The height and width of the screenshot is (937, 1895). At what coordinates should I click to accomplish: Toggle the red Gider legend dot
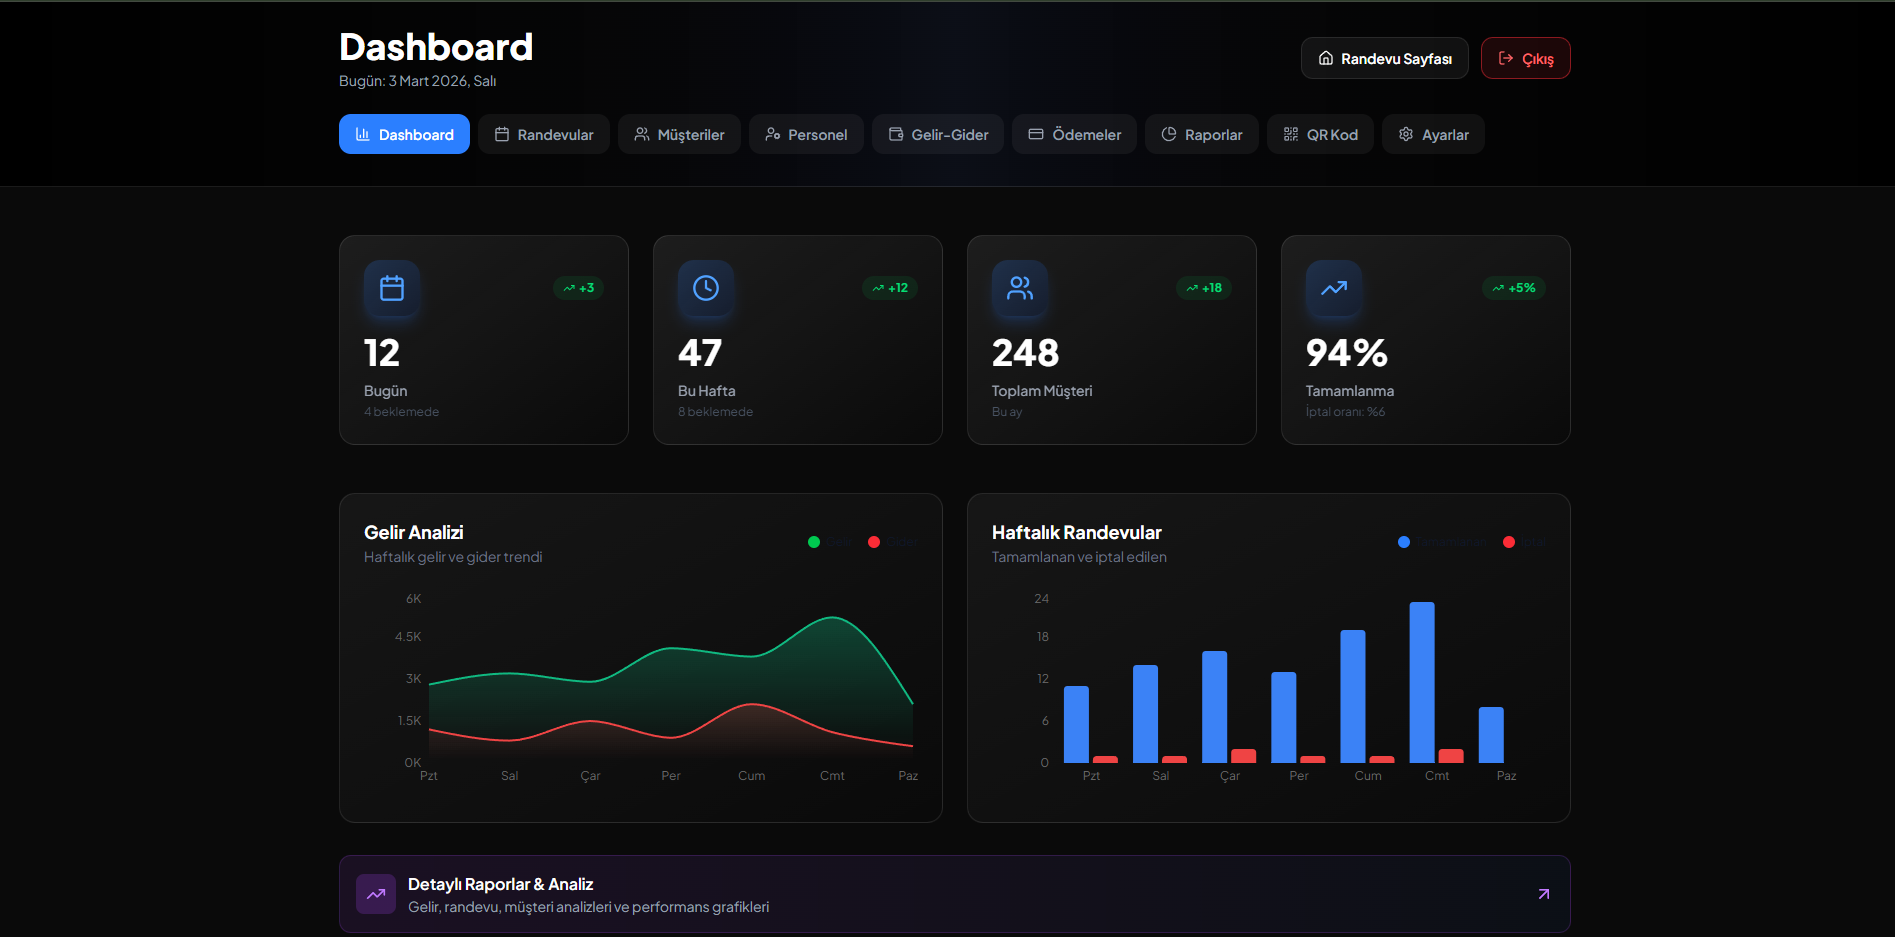[x=874, y=542]
